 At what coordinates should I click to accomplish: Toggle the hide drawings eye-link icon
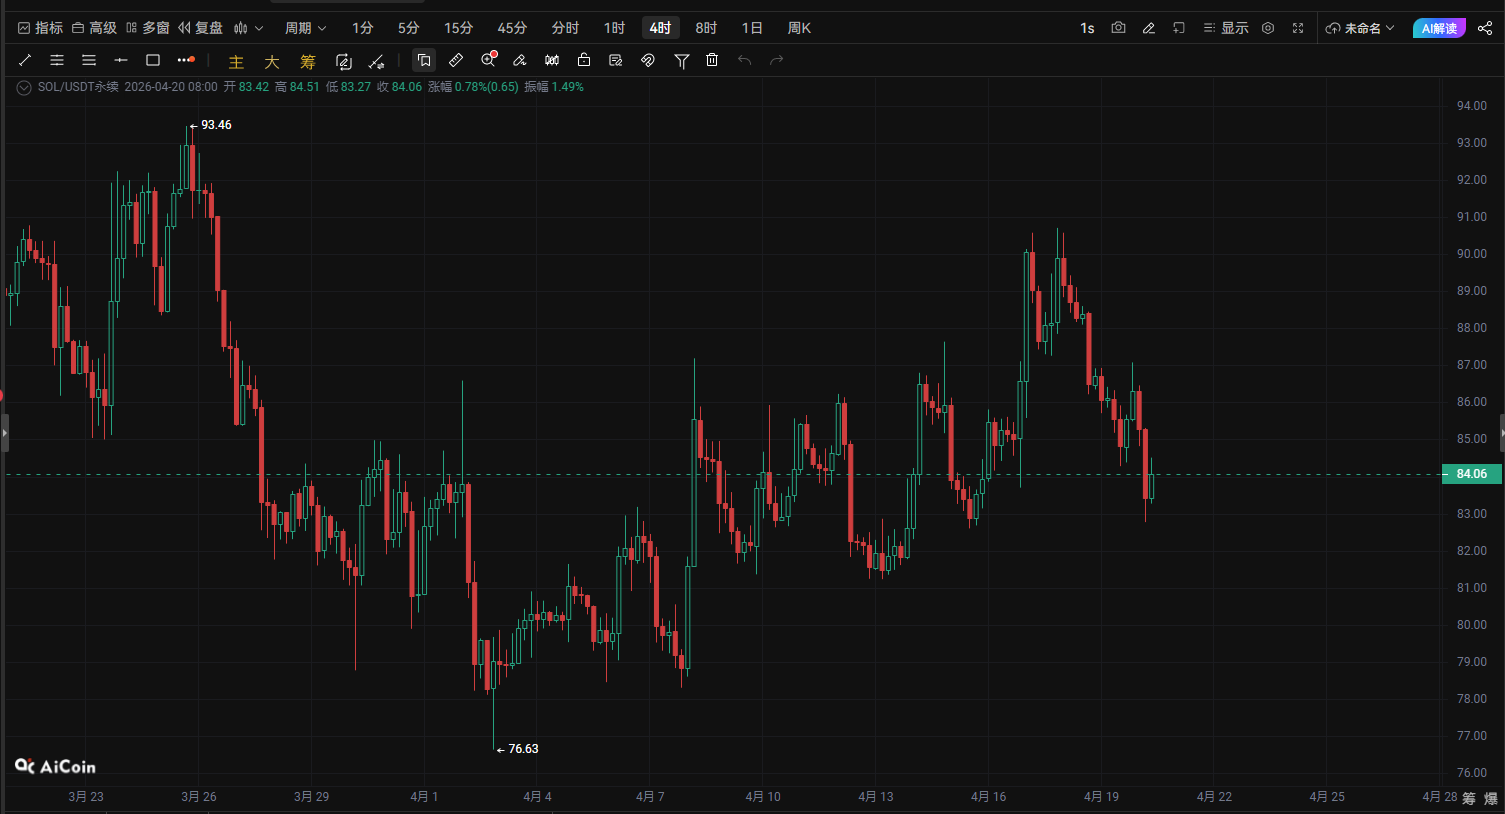click(x=648, y=60)
